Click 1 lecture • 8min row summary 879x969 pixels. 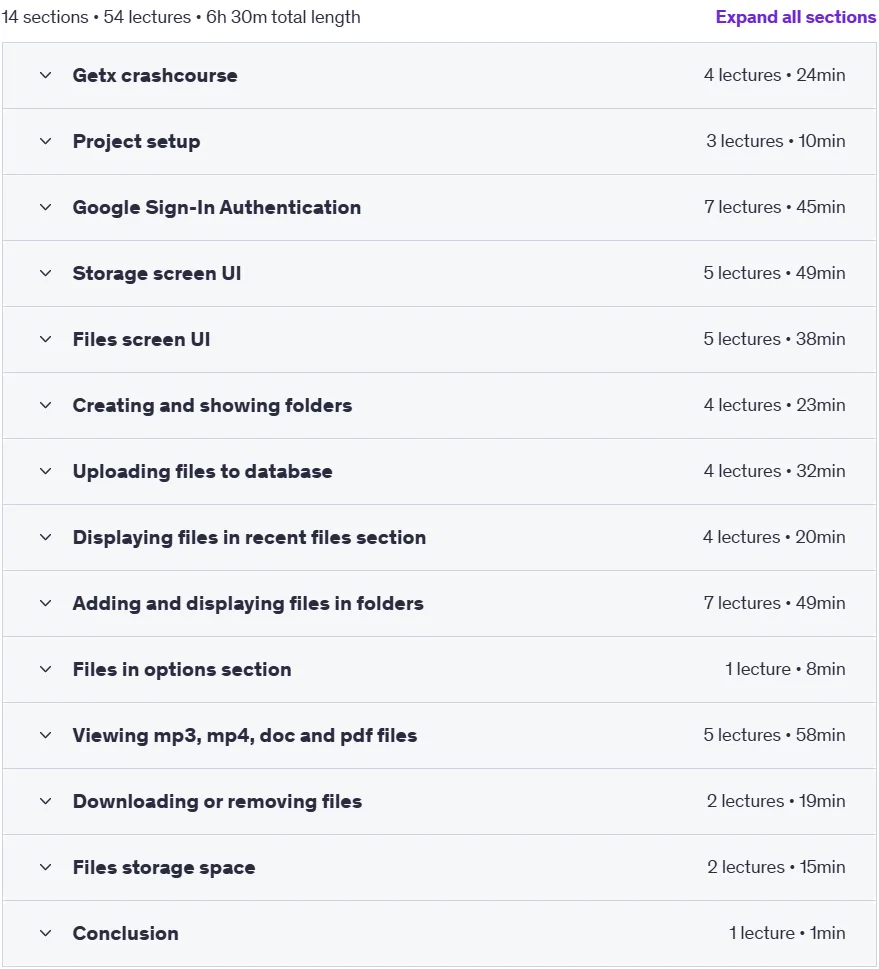pyautogui.click(x=785, y=669)
